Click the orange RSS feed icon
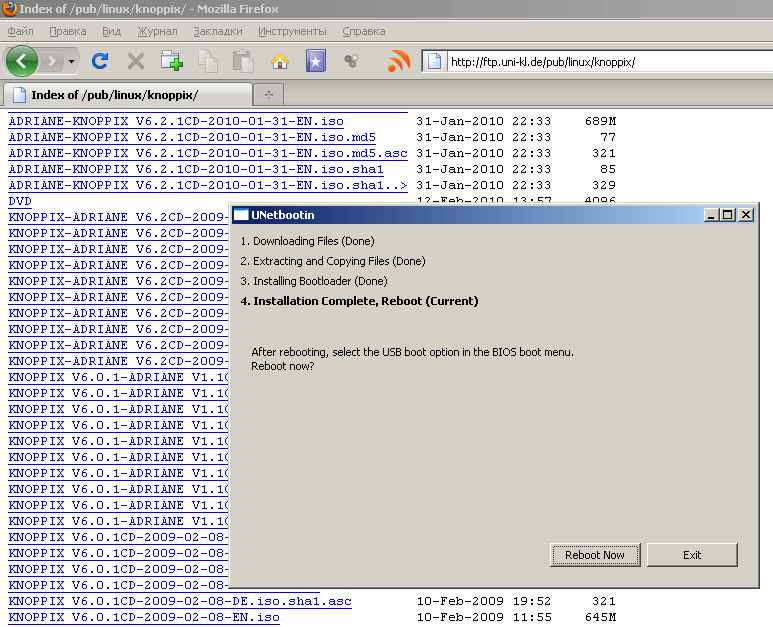The height and width of the screenshot is (627, 773). click(399, 62)
